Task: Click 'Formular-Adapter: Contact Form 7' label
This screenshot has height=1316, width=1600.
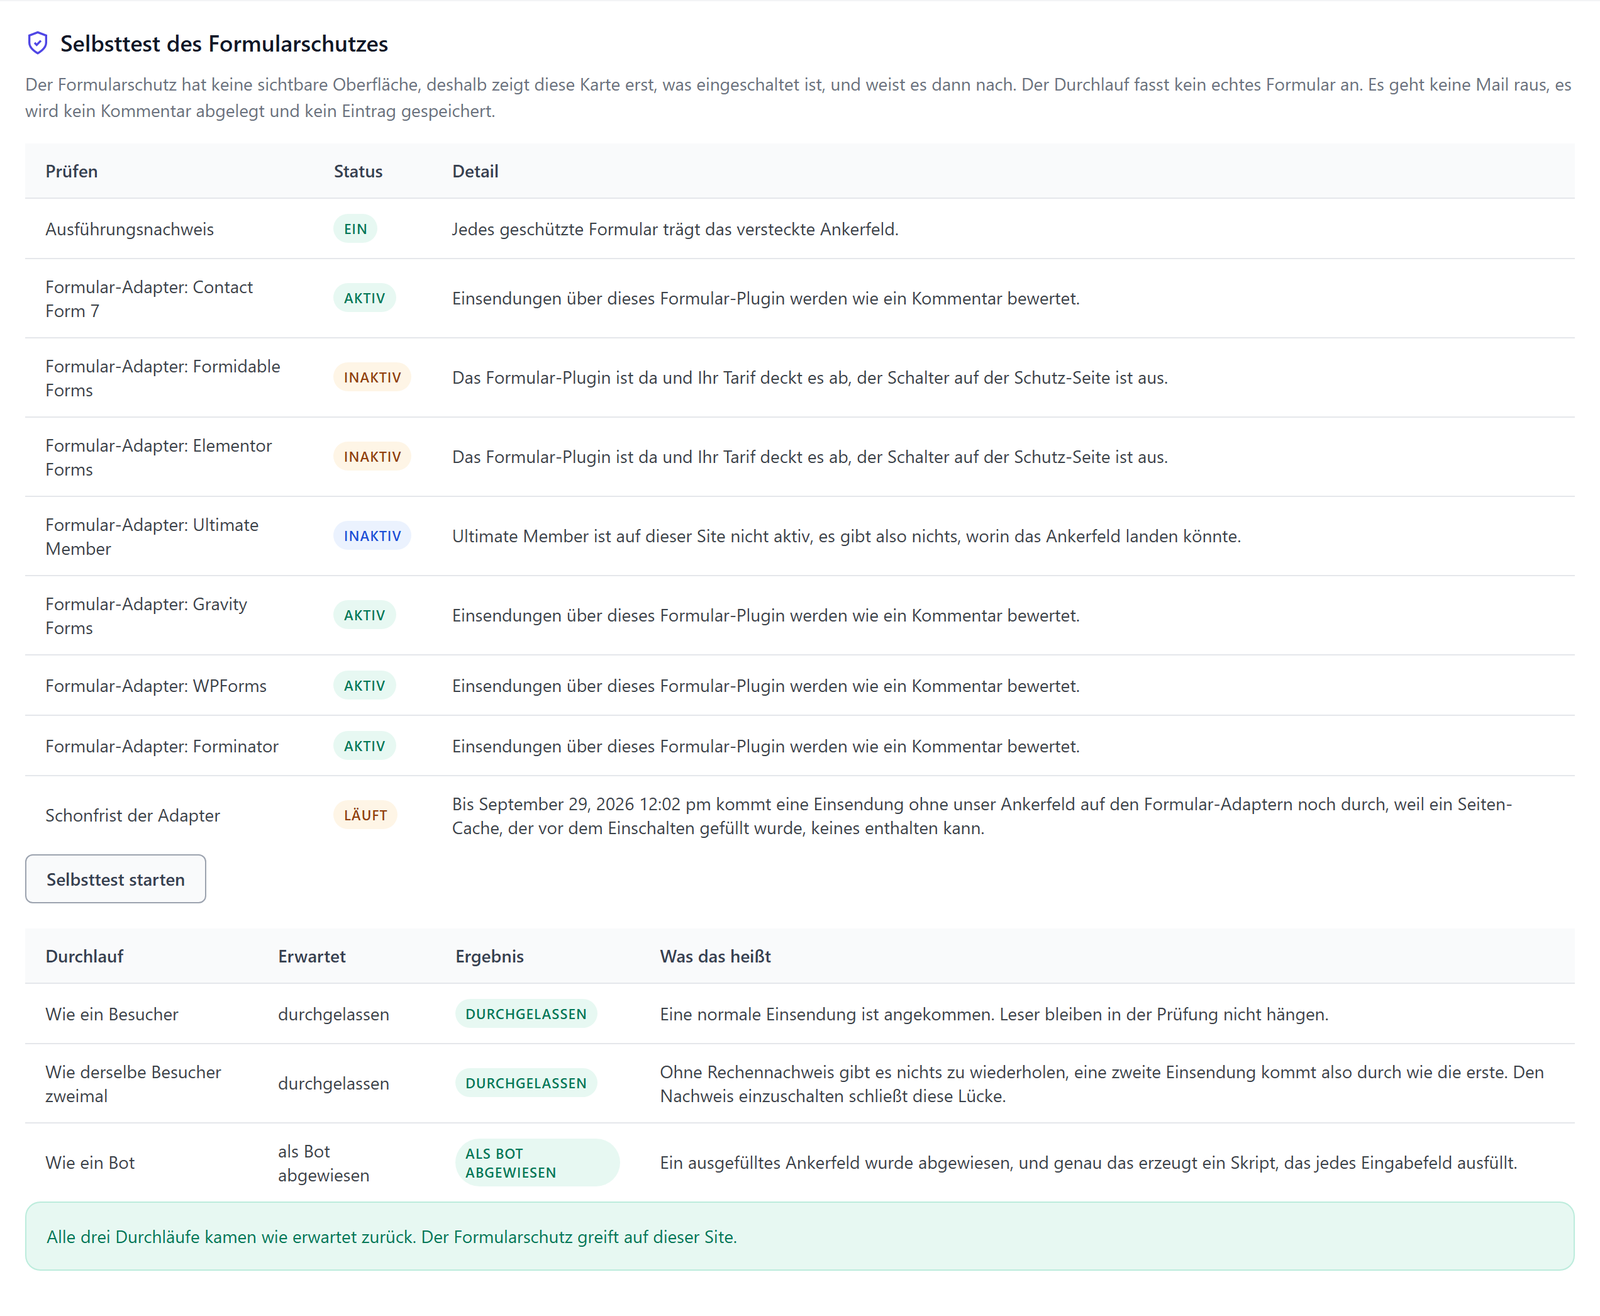Action: point(149,299)
